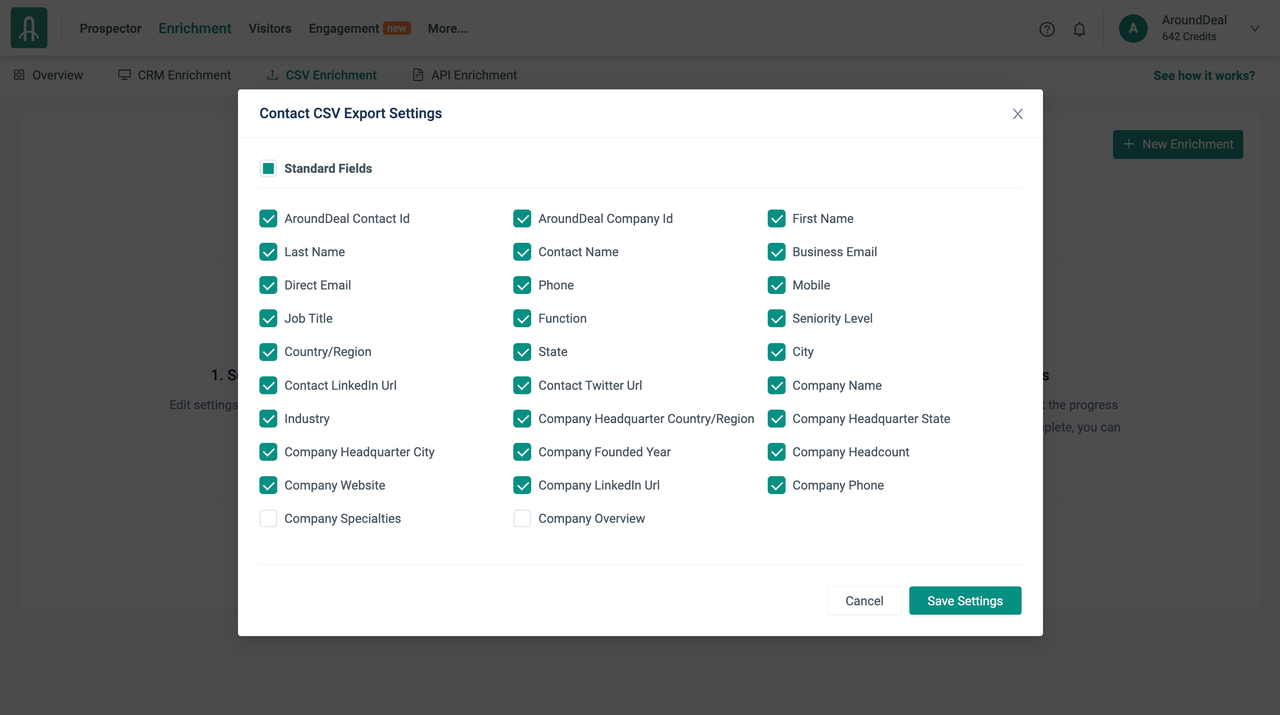Uncheck the Contact Twitter Url field
The width and height of the screenshot is (1280, 715).
[x=522, y=385]
